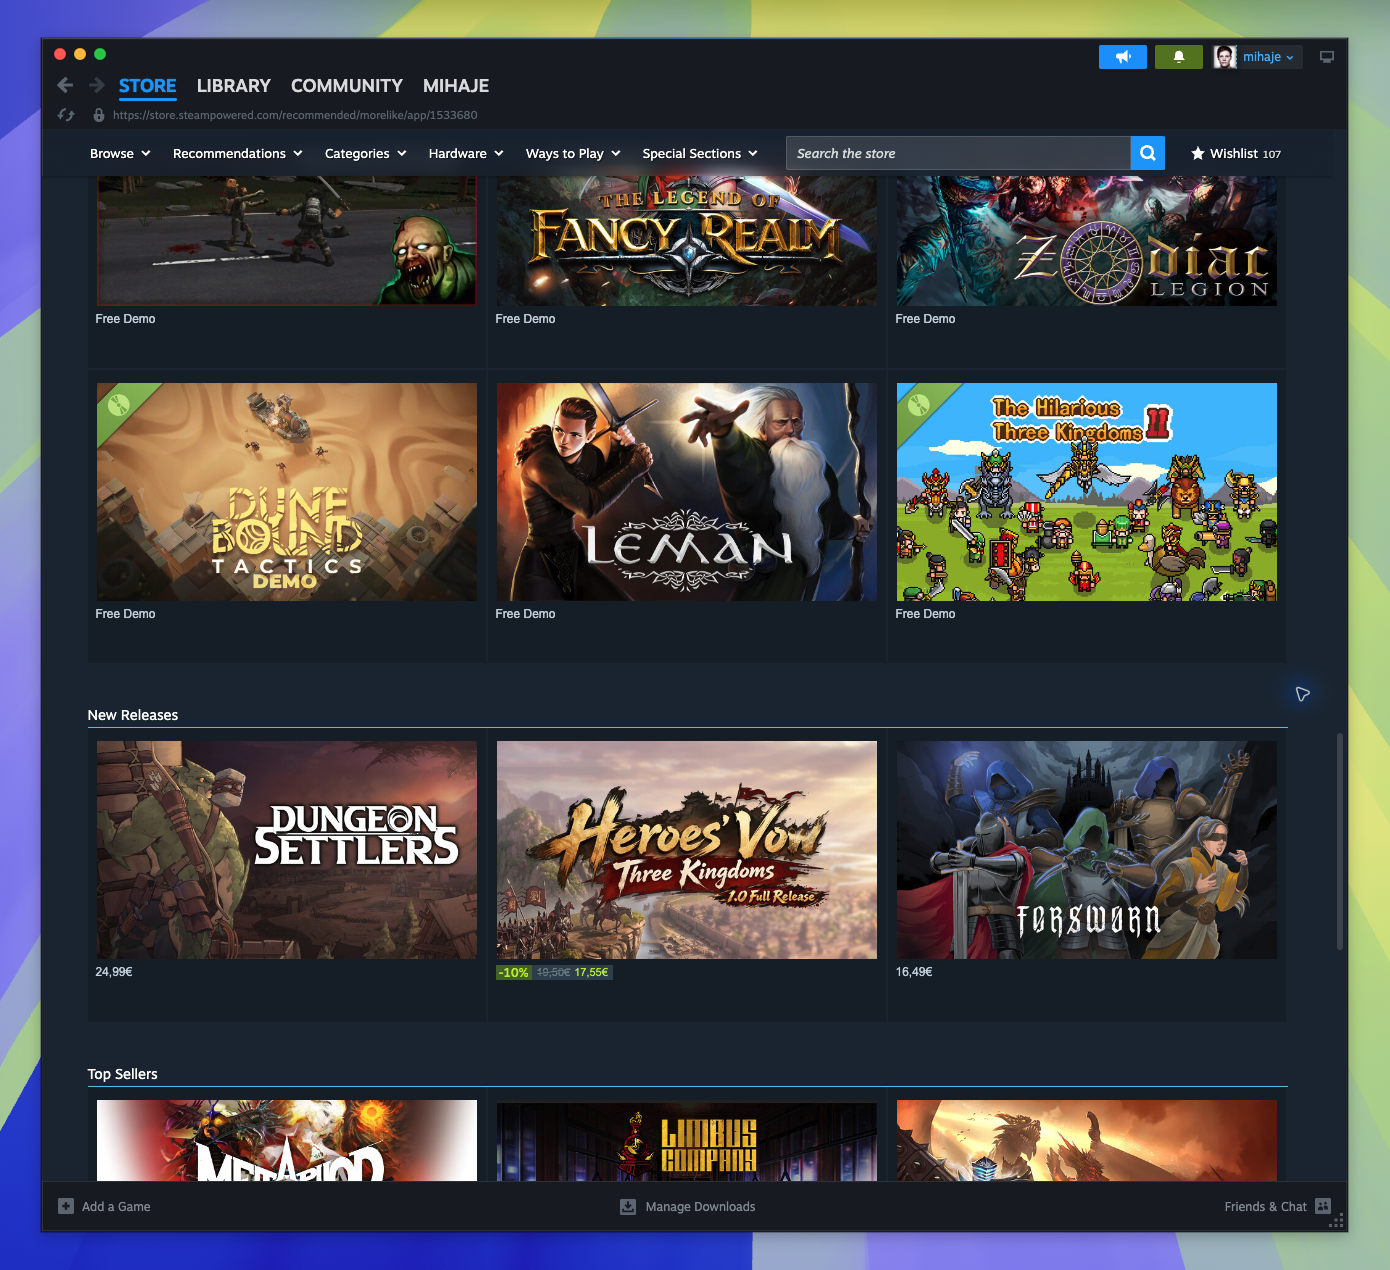Switch to the STORE tab
The width and height of the screenshot is (1390, 1270).
click(x=148, y=86)
